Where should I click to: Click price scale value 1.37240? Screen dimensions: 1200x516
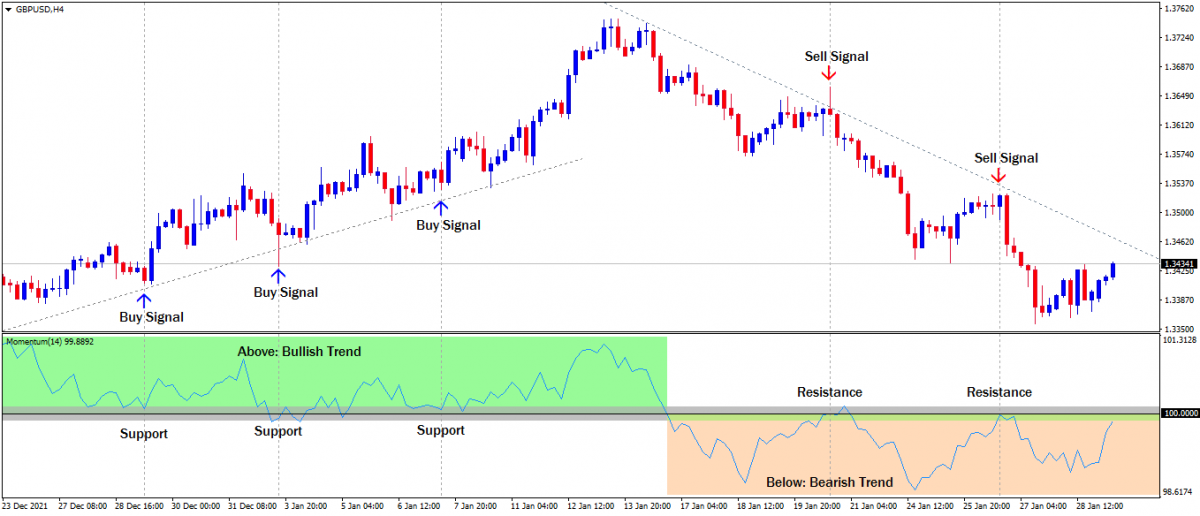click(x=1180, y=39)
